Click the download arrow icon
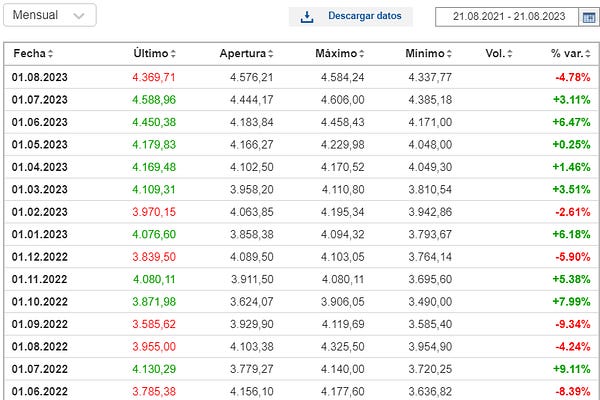This screenshot has width=600, height=400. [307, 16]
